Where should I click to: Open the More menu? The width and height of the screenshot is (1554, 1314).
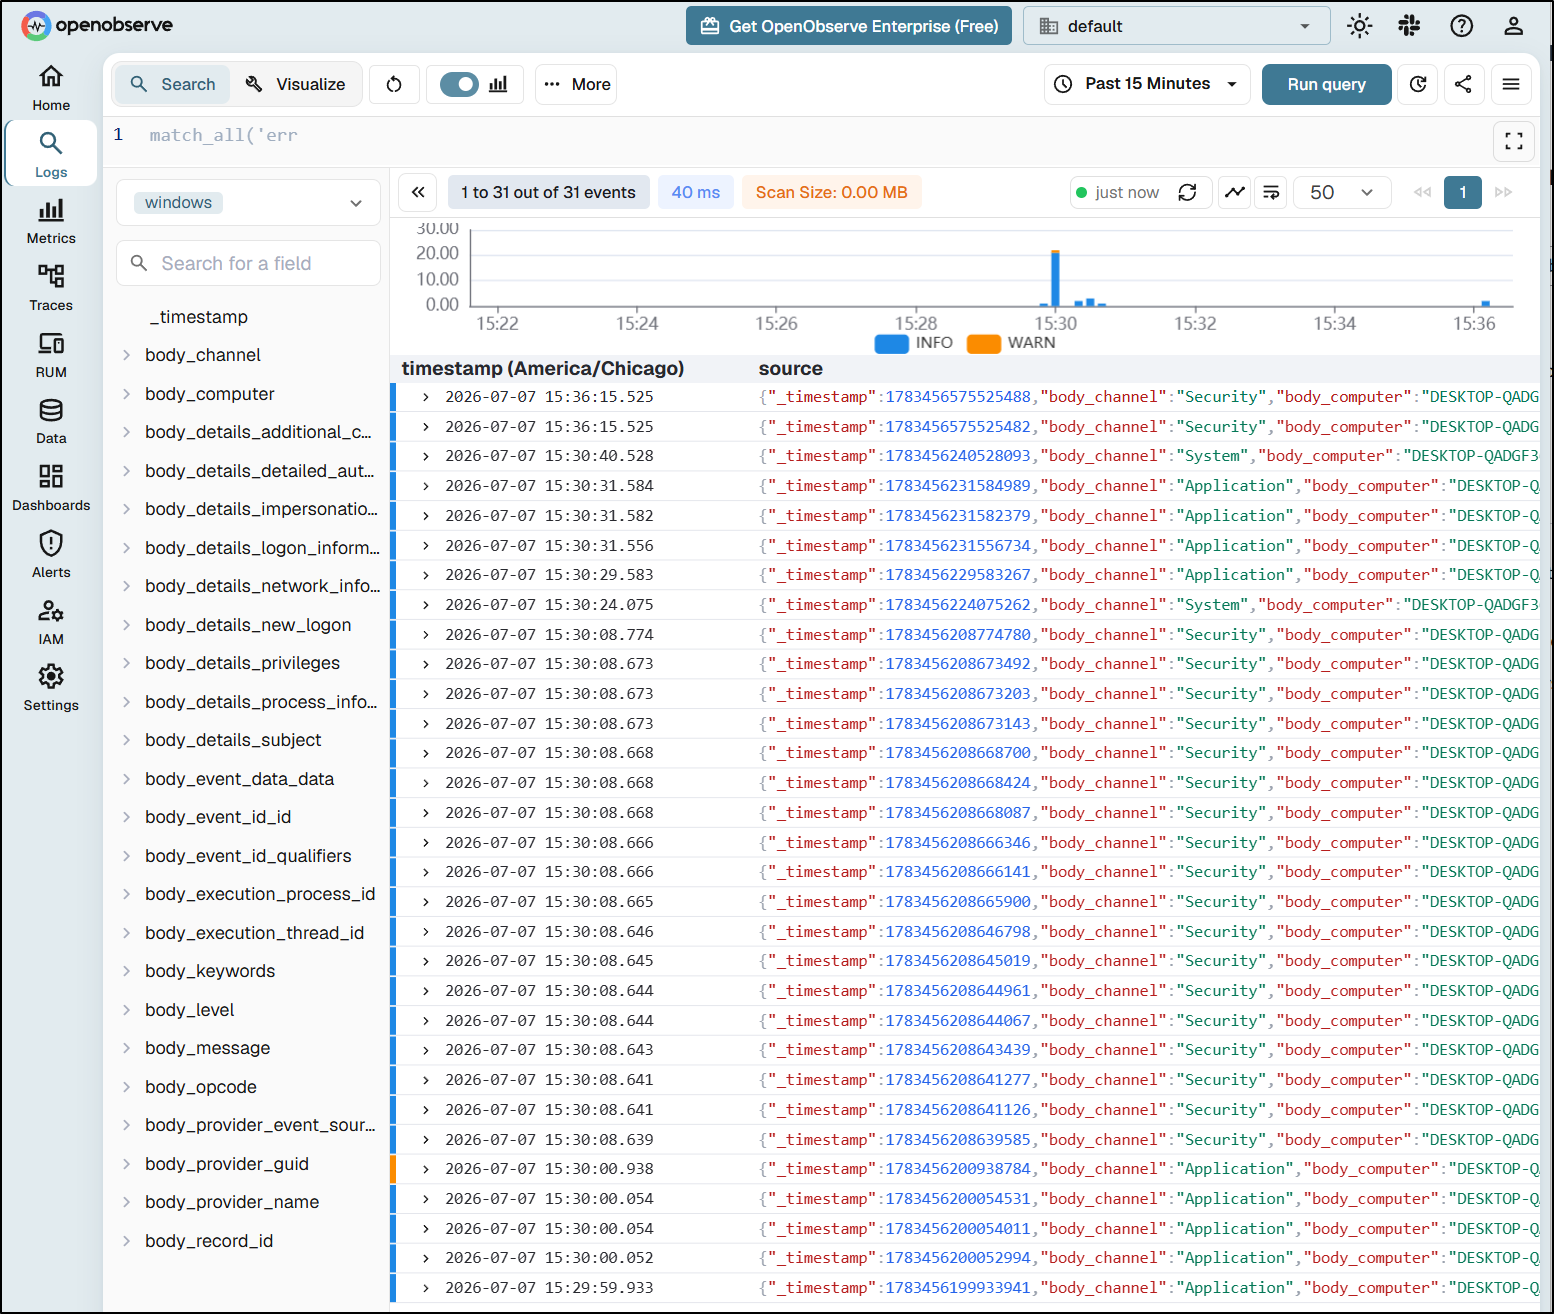[576, 84]
